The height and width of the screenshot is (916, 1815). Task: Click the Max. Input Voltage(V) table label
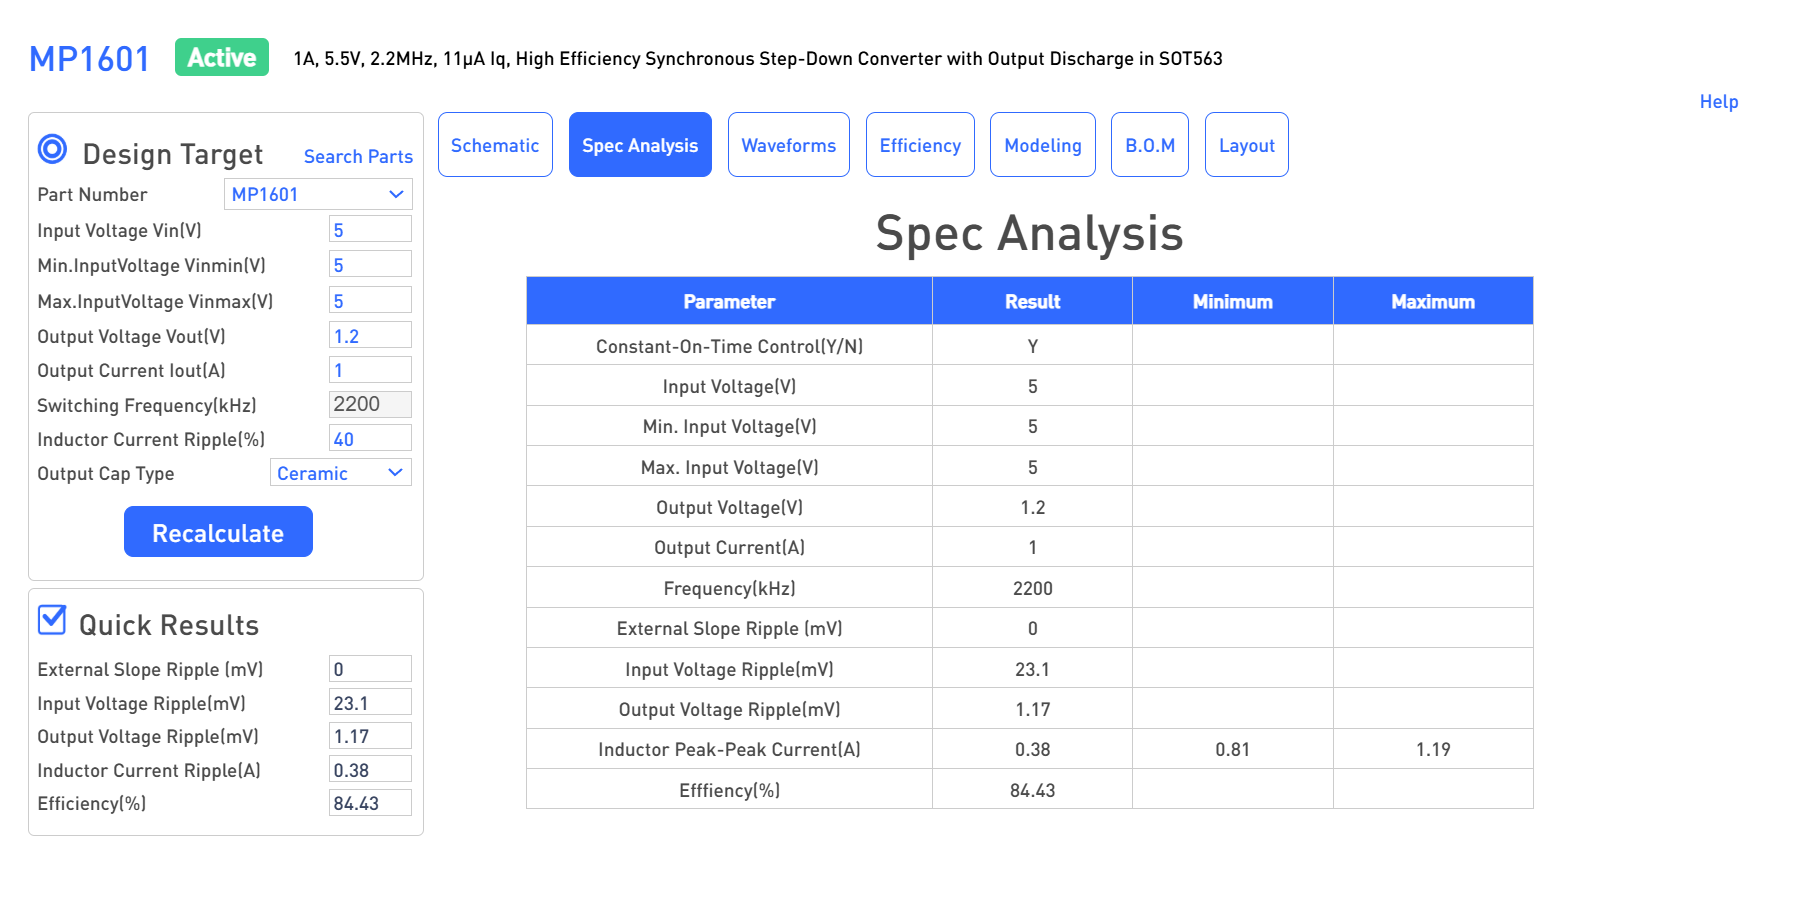[729, 467]
